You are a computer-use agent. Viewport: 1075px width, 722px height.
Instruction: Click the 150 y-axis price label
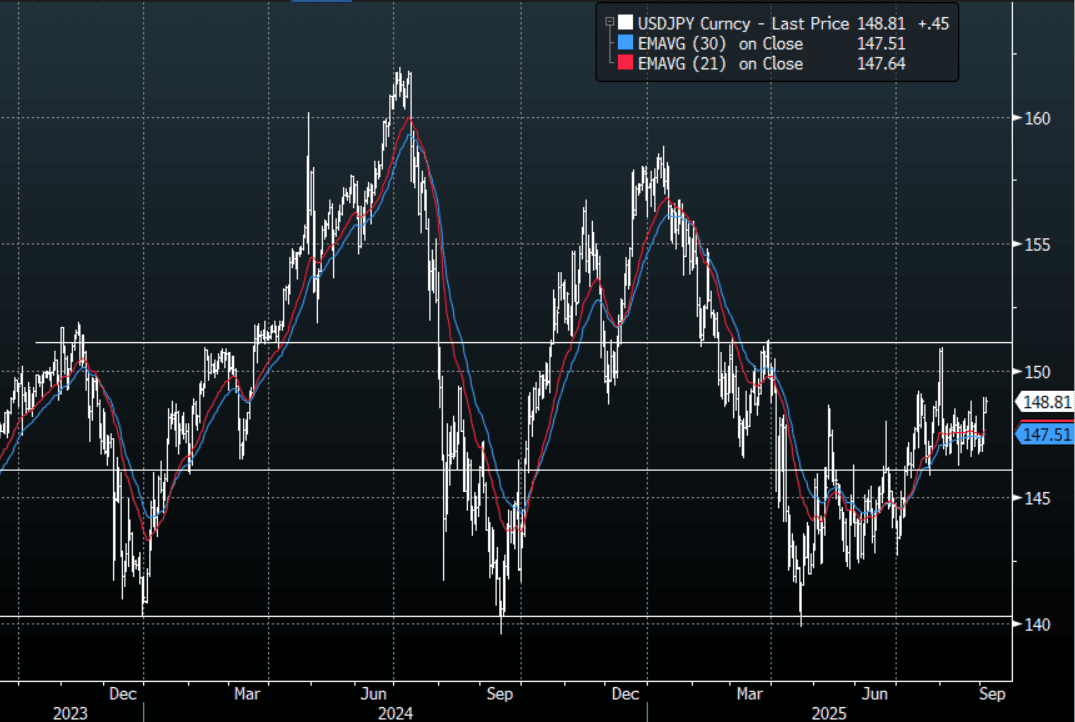click(x=1037, y=372)
